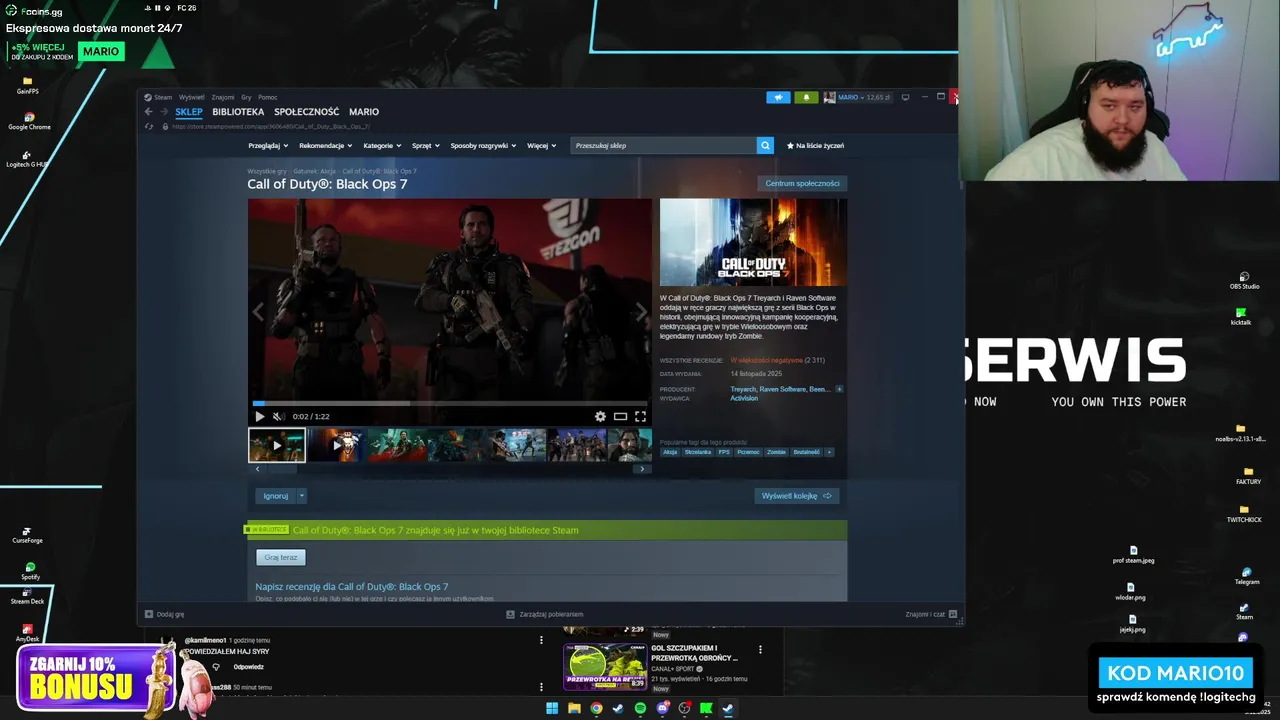Open Znajomi i czat panel
This screenshot has width=1280, height=720.
tap(931, 614)
